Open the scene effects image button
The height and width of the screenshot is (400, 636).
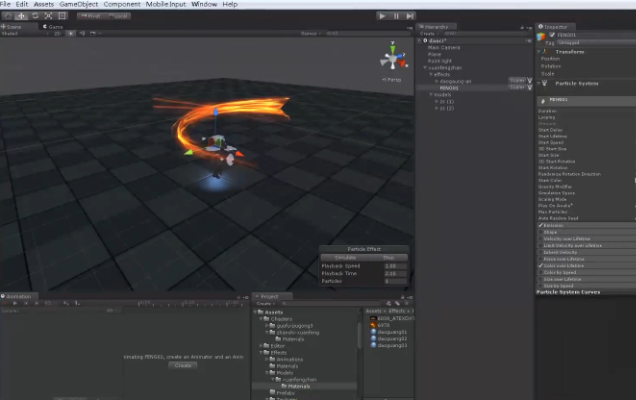pyautogui.click(x=93, y=33)
